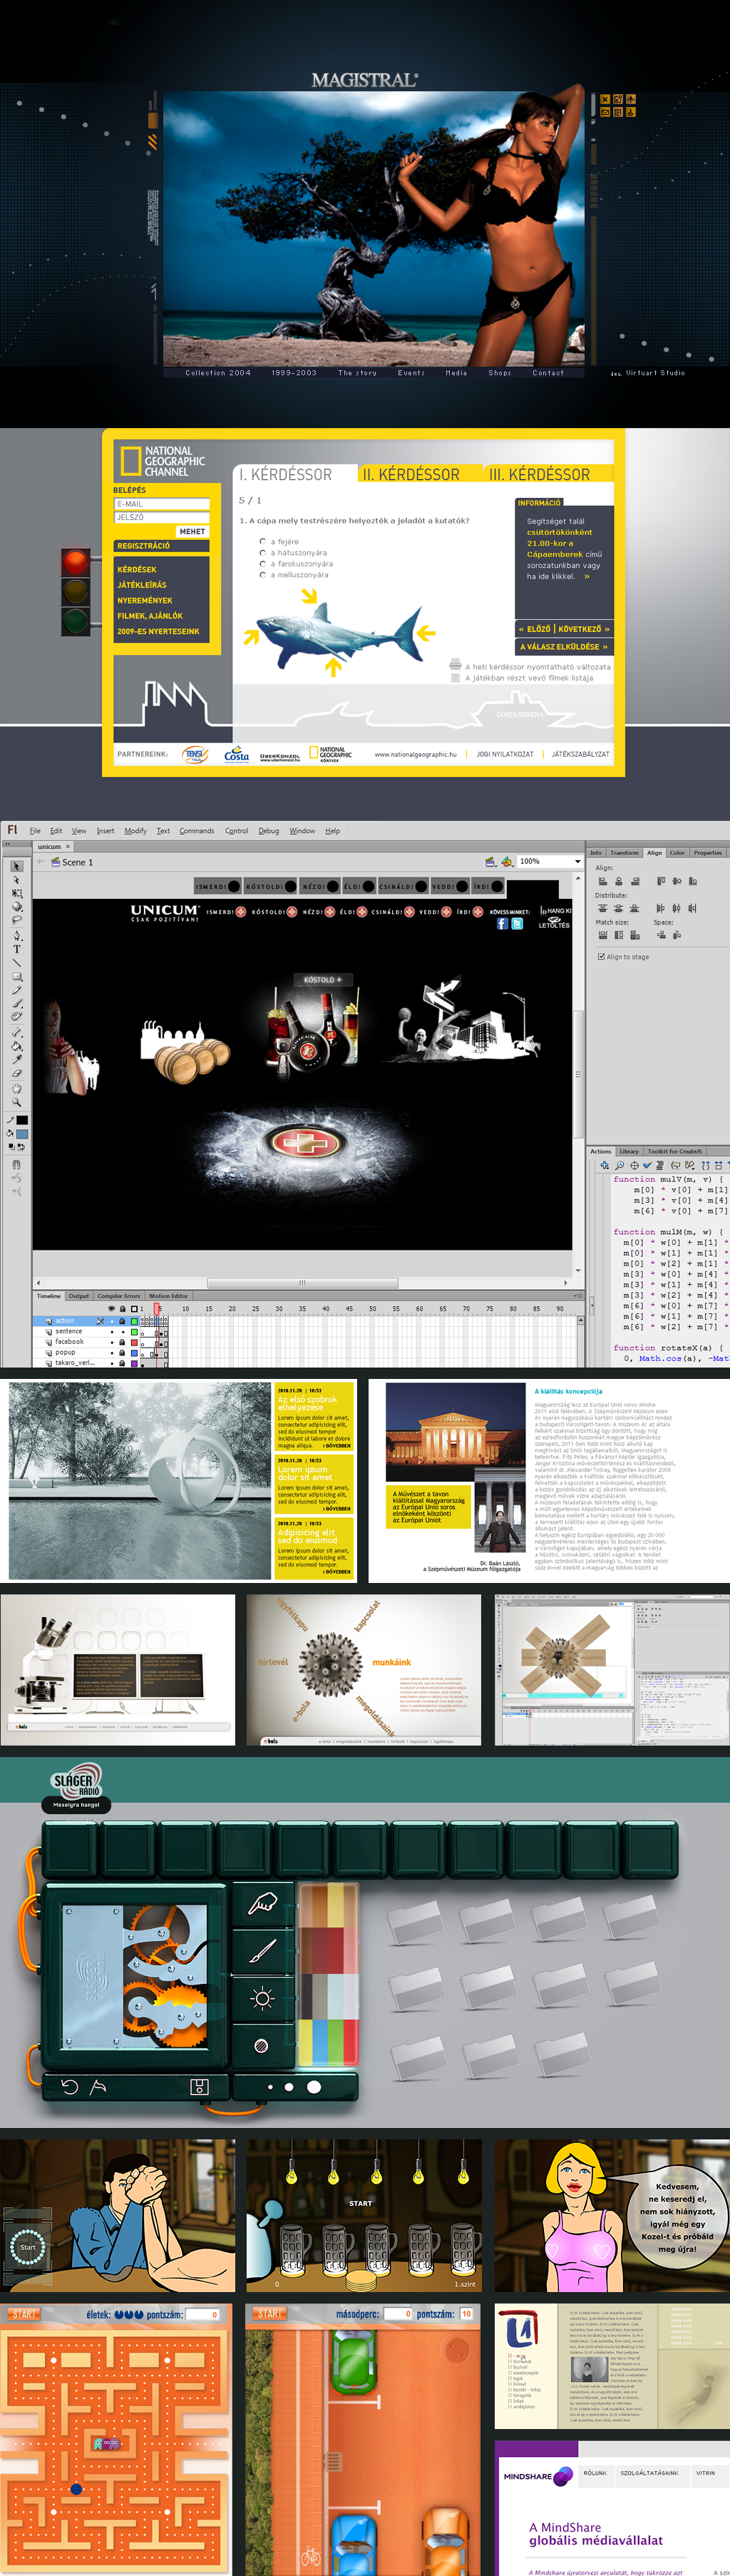Click the sun brightness icon in Sláger app

coord(263,1998)
